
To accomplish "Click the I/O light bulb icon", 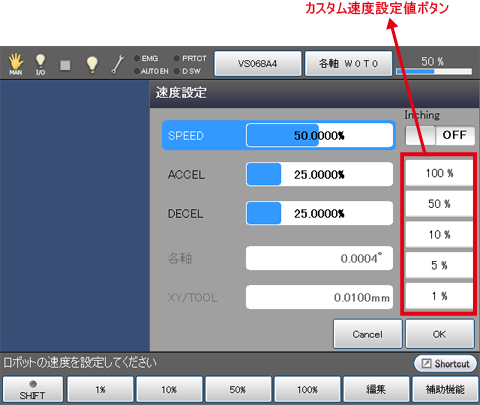I will click(x=40, y=64).
